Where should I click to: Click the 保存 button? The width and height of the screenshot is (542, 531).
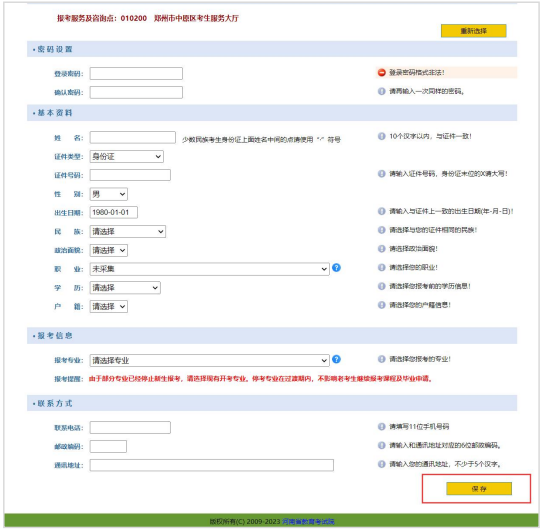coord(479,488)
